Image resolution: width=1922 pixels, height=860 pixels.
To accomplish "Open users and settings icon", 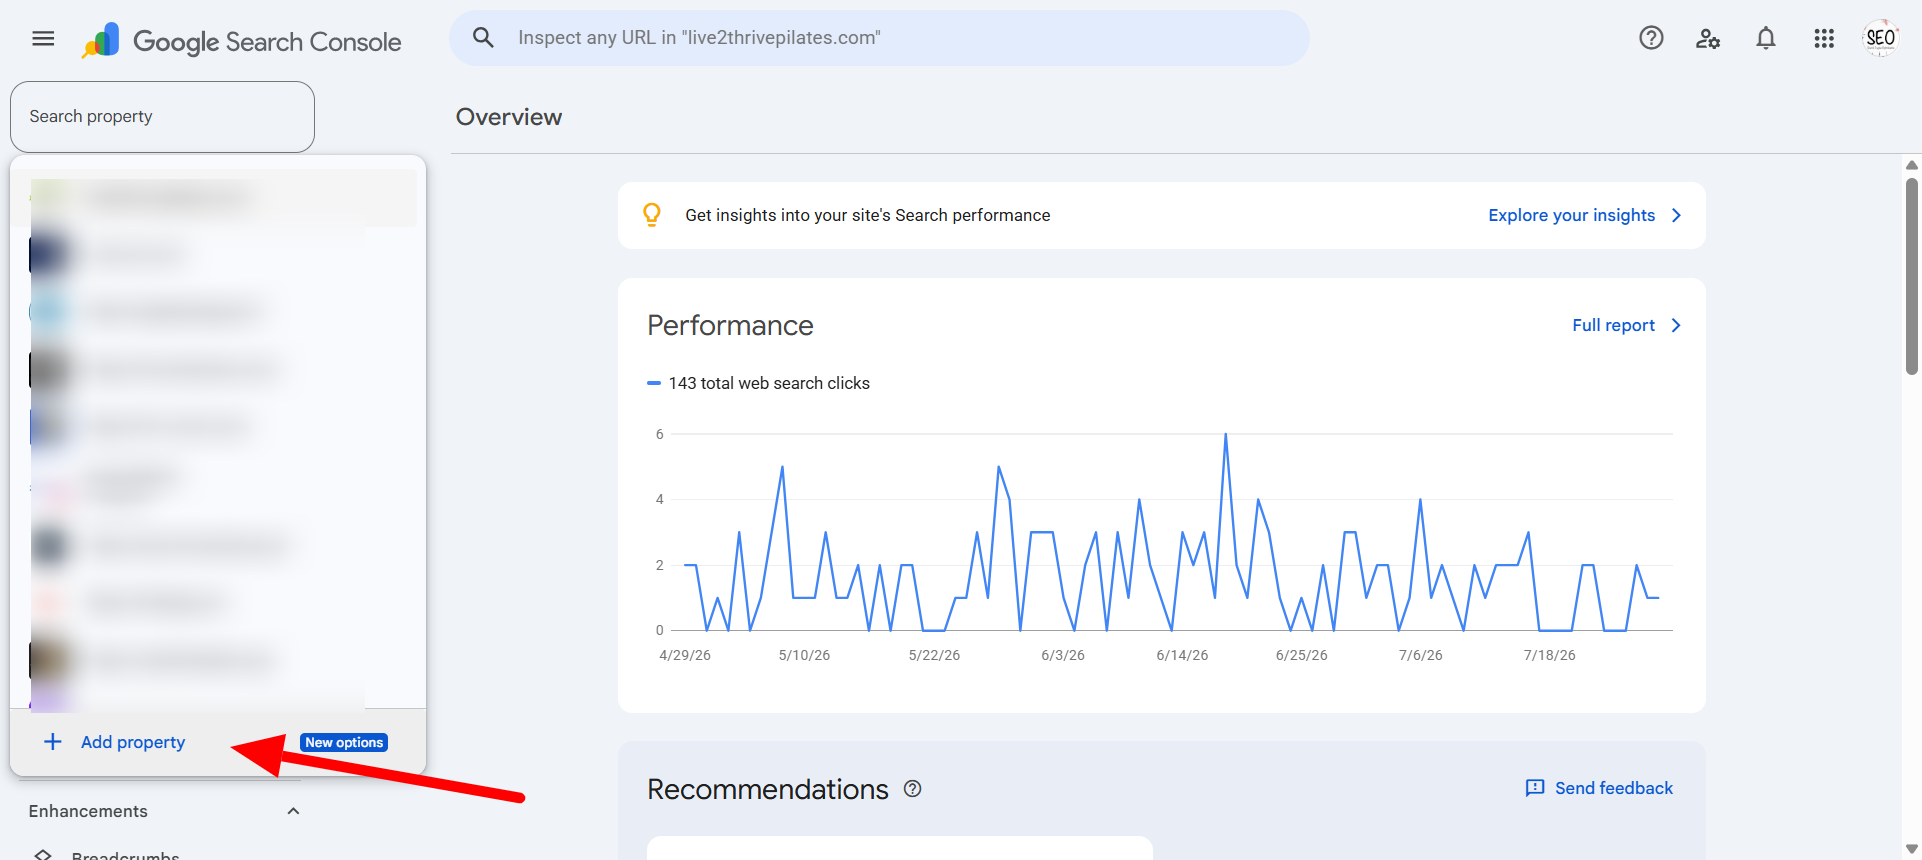I will click(1708, 39).
